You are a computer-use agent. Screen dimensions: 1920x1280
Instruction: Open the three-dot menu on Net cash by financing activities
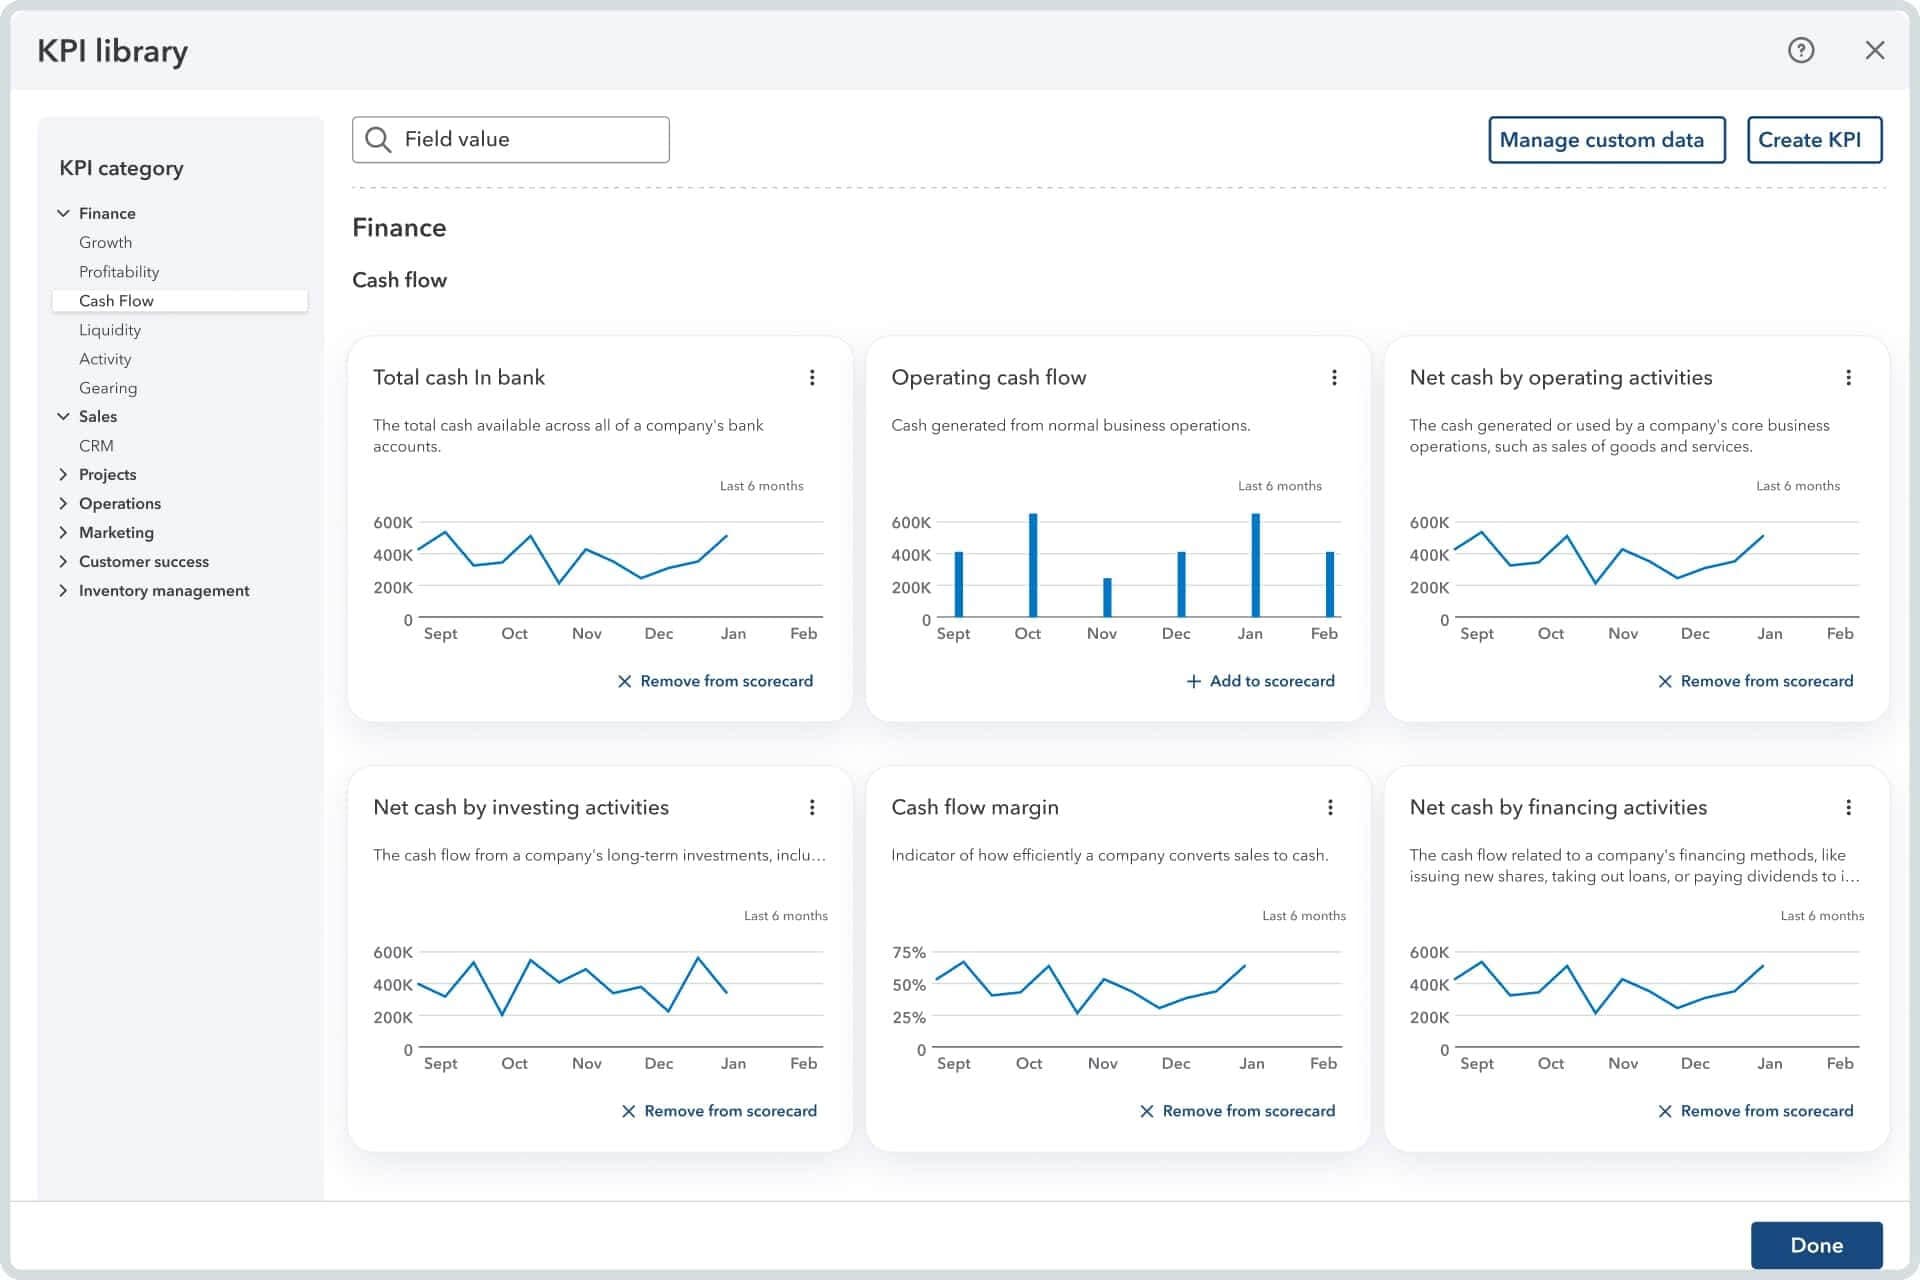(1848, 807)
